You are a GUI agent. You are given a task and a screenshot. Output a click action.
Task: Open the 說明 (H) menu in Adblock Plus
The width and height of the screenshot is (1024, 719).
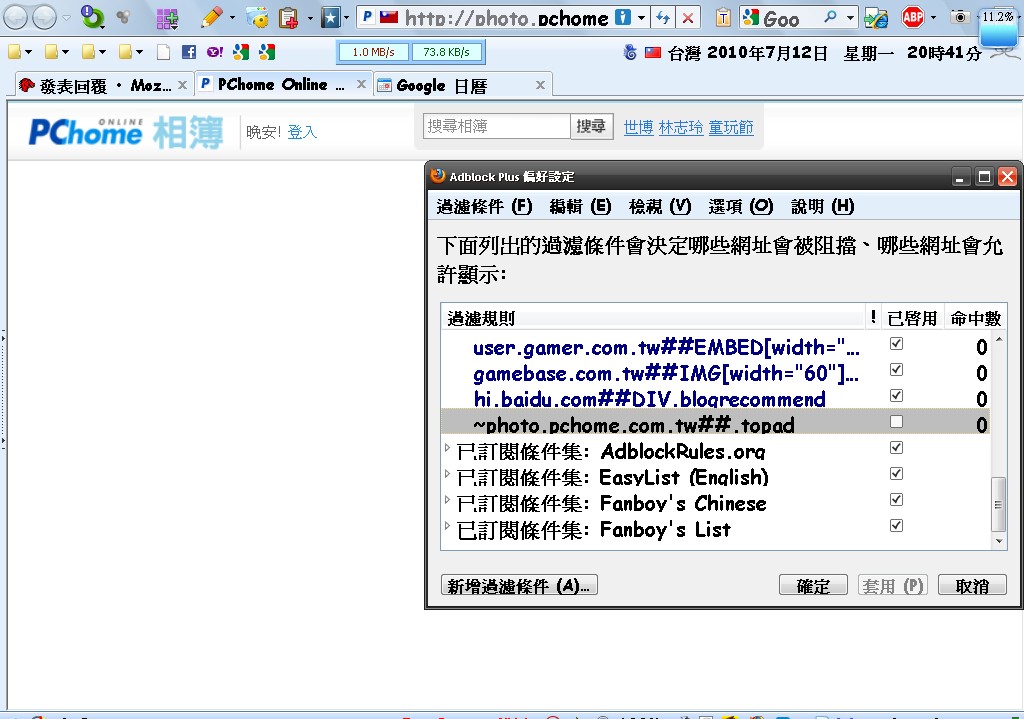click(822, 207)
